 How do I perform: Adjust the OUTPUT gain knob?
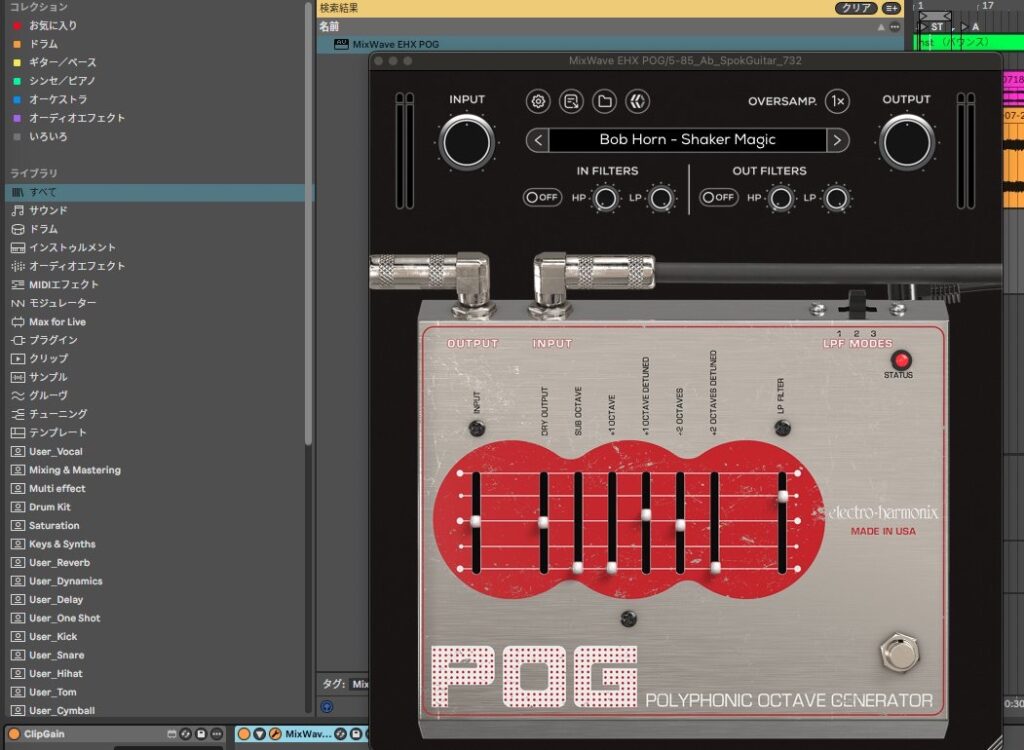pos(906,143)
